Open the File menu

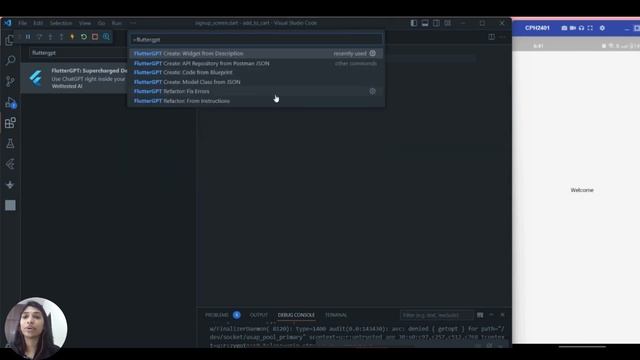22,23
